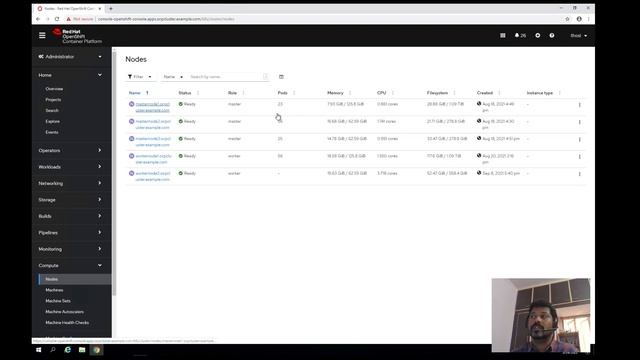640x360 pixels.
Task: Open the help question mark icon
Action: point(552,36)
